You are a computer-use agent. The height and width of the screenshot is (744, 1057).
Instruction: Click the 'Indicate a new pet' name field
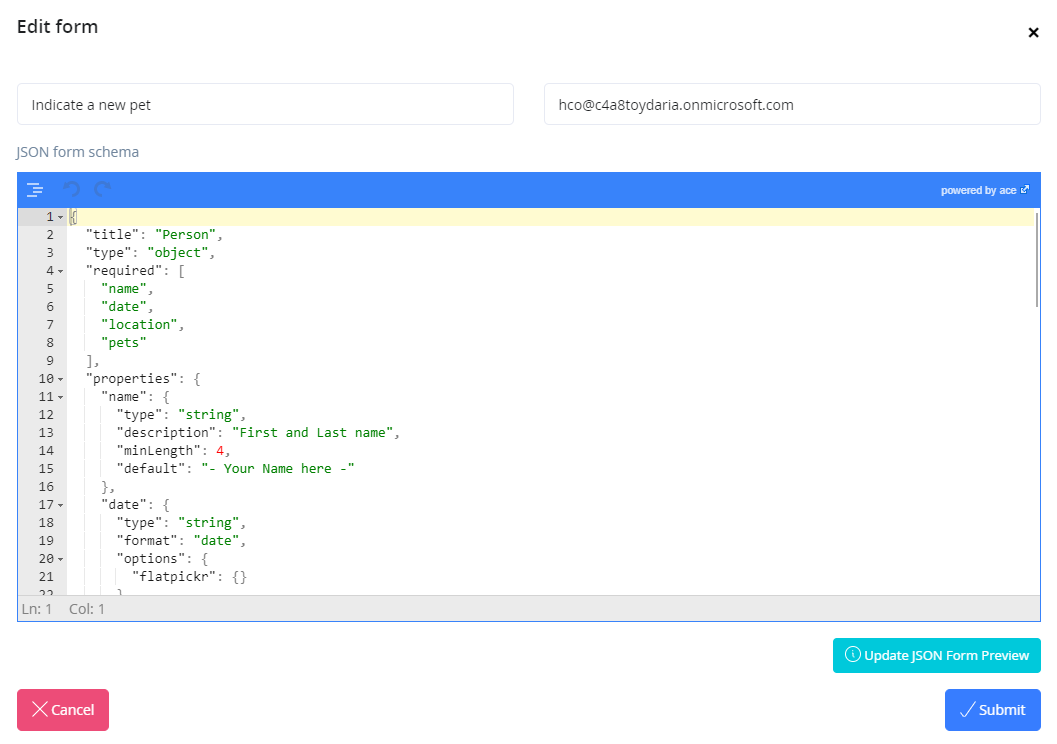tap(265, 104)
